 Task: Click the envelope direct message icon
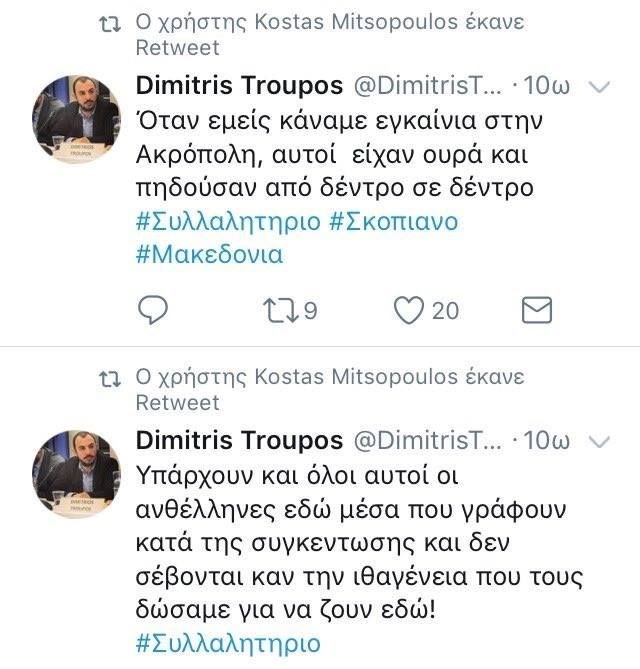coord(537,311)
